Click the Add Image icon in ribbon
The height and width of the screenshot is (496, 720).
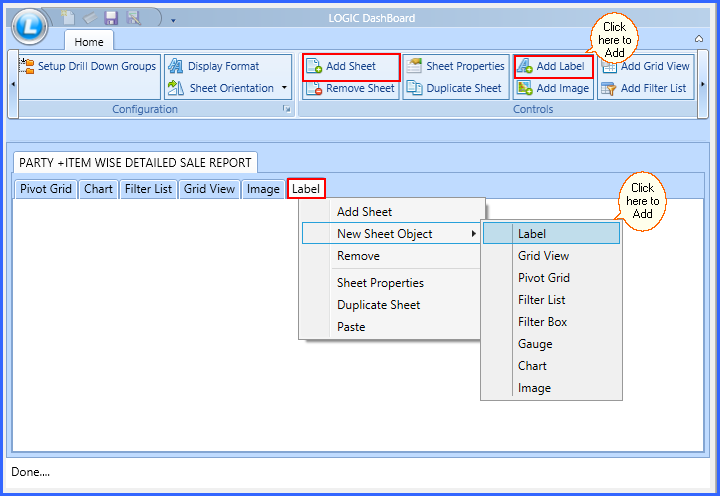tap(525, 88)
